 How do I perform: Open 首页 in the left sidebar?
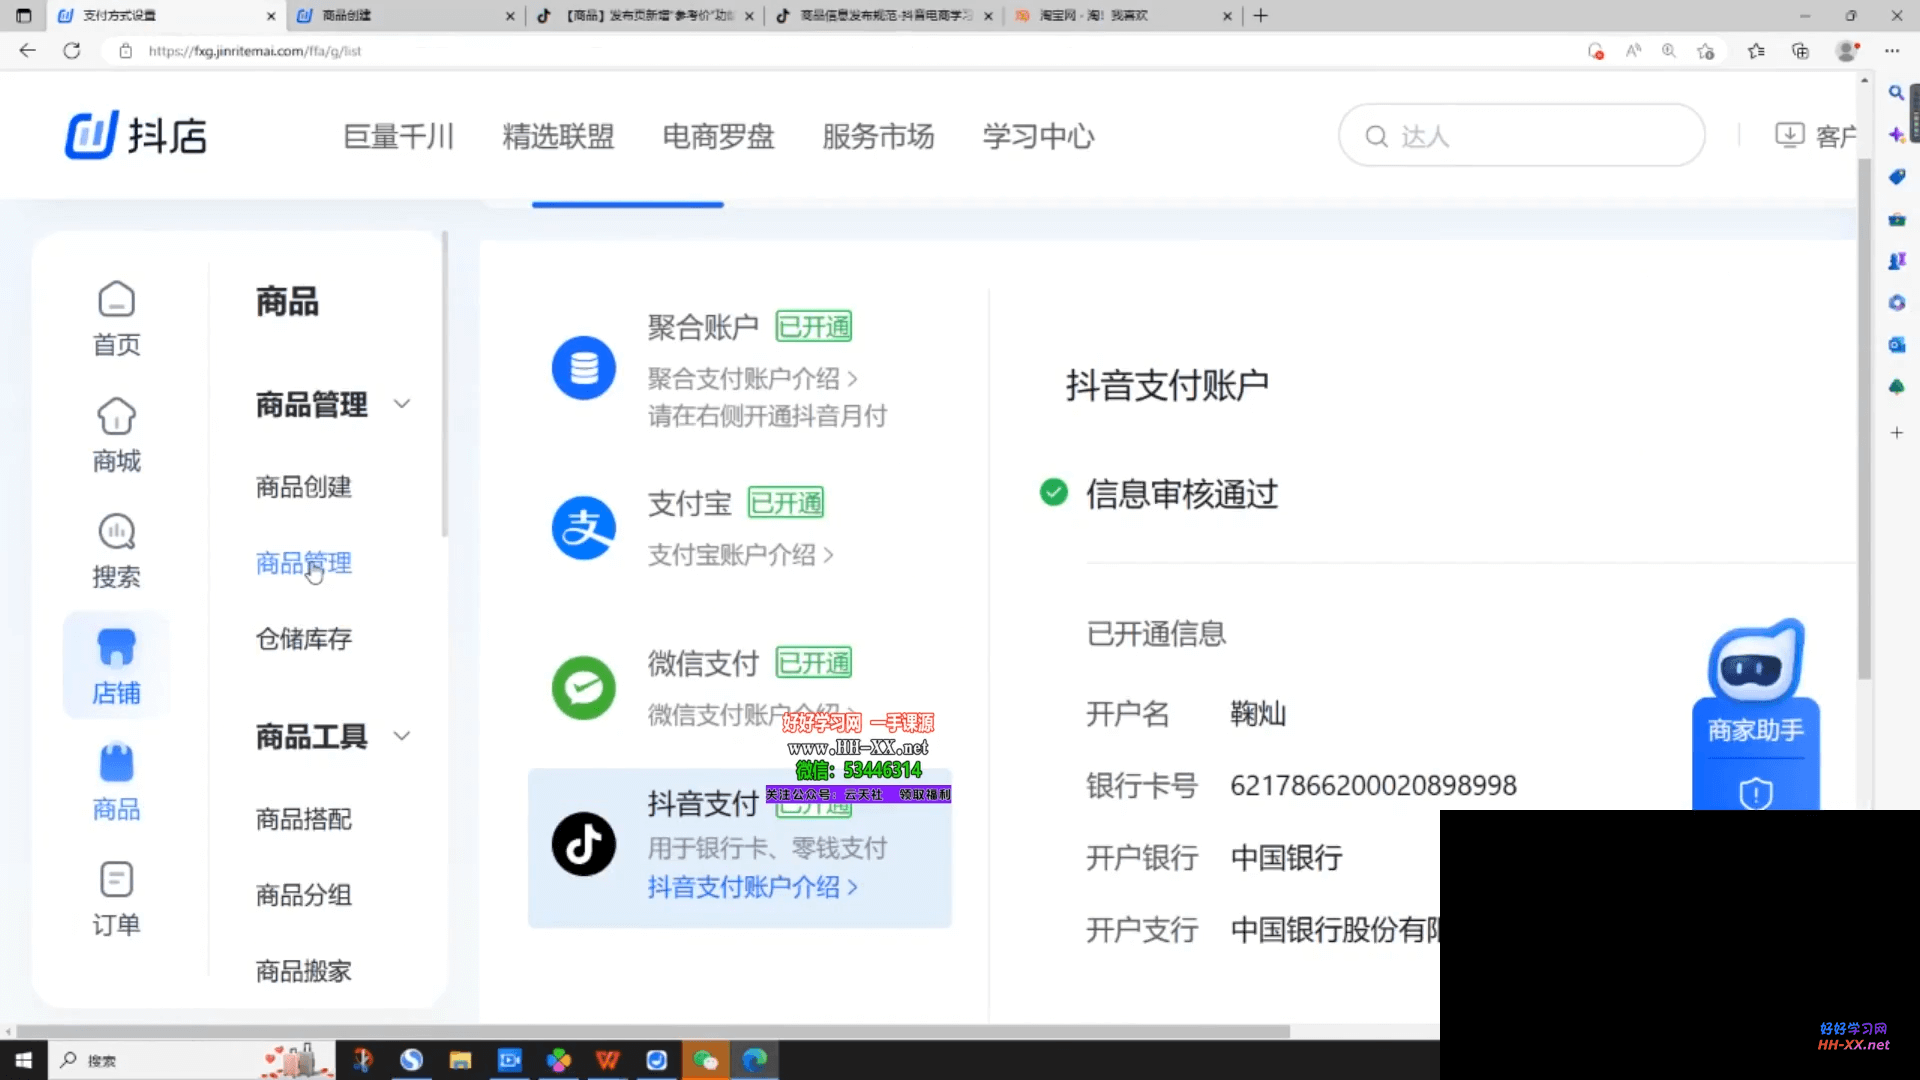click(x=116, y=318)
